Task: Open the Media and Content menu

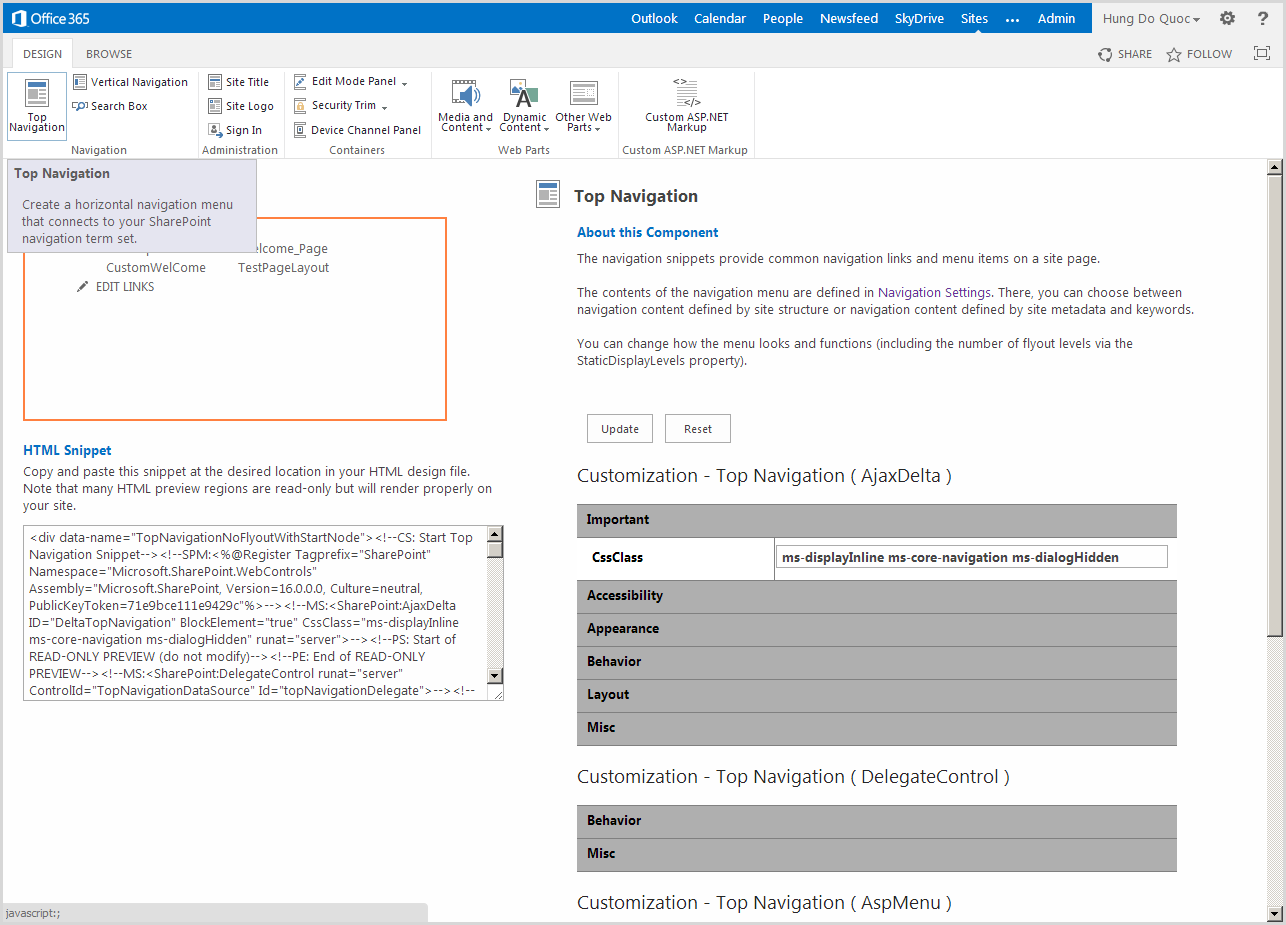Action: click(x=465, y=107)
